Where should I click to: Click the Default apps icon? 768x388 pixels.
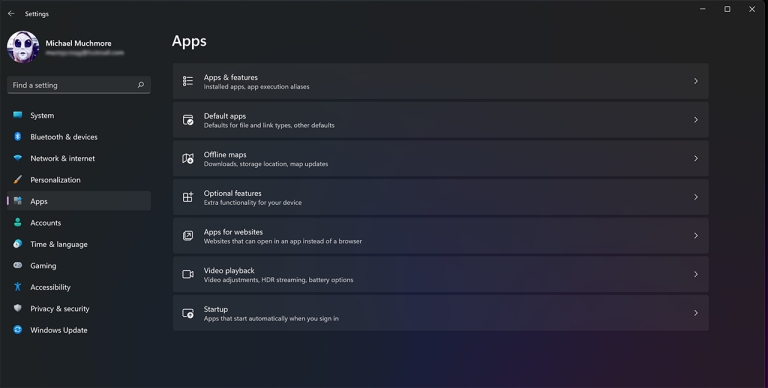click(188, 120)
